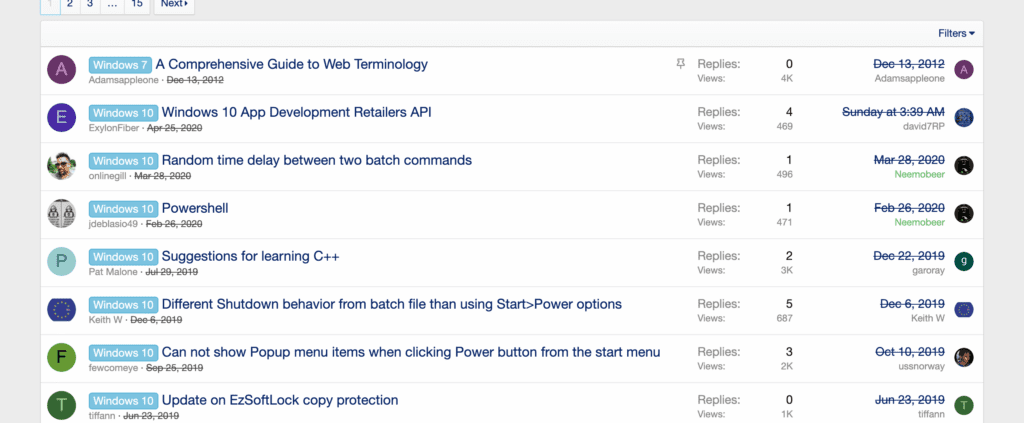Click the sticky pin icon on first thread
The image size is (1024, 423).
681,64
